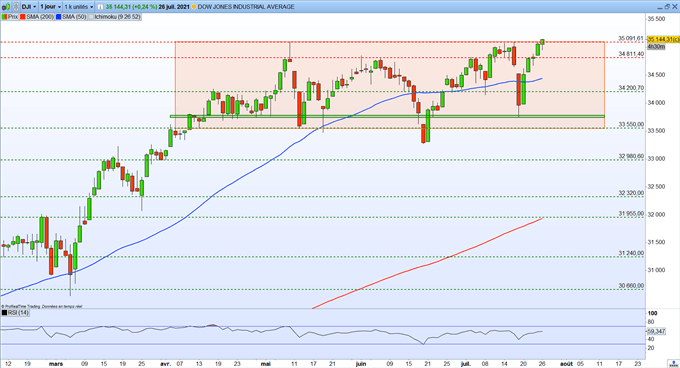Click the '4h30m' countdown label

point(656,46)
